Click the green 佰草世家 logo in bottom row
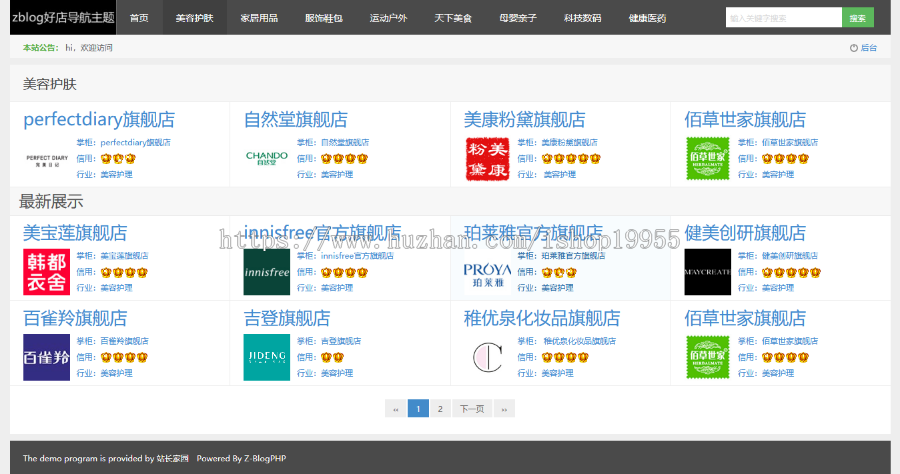 click(708, 358)
